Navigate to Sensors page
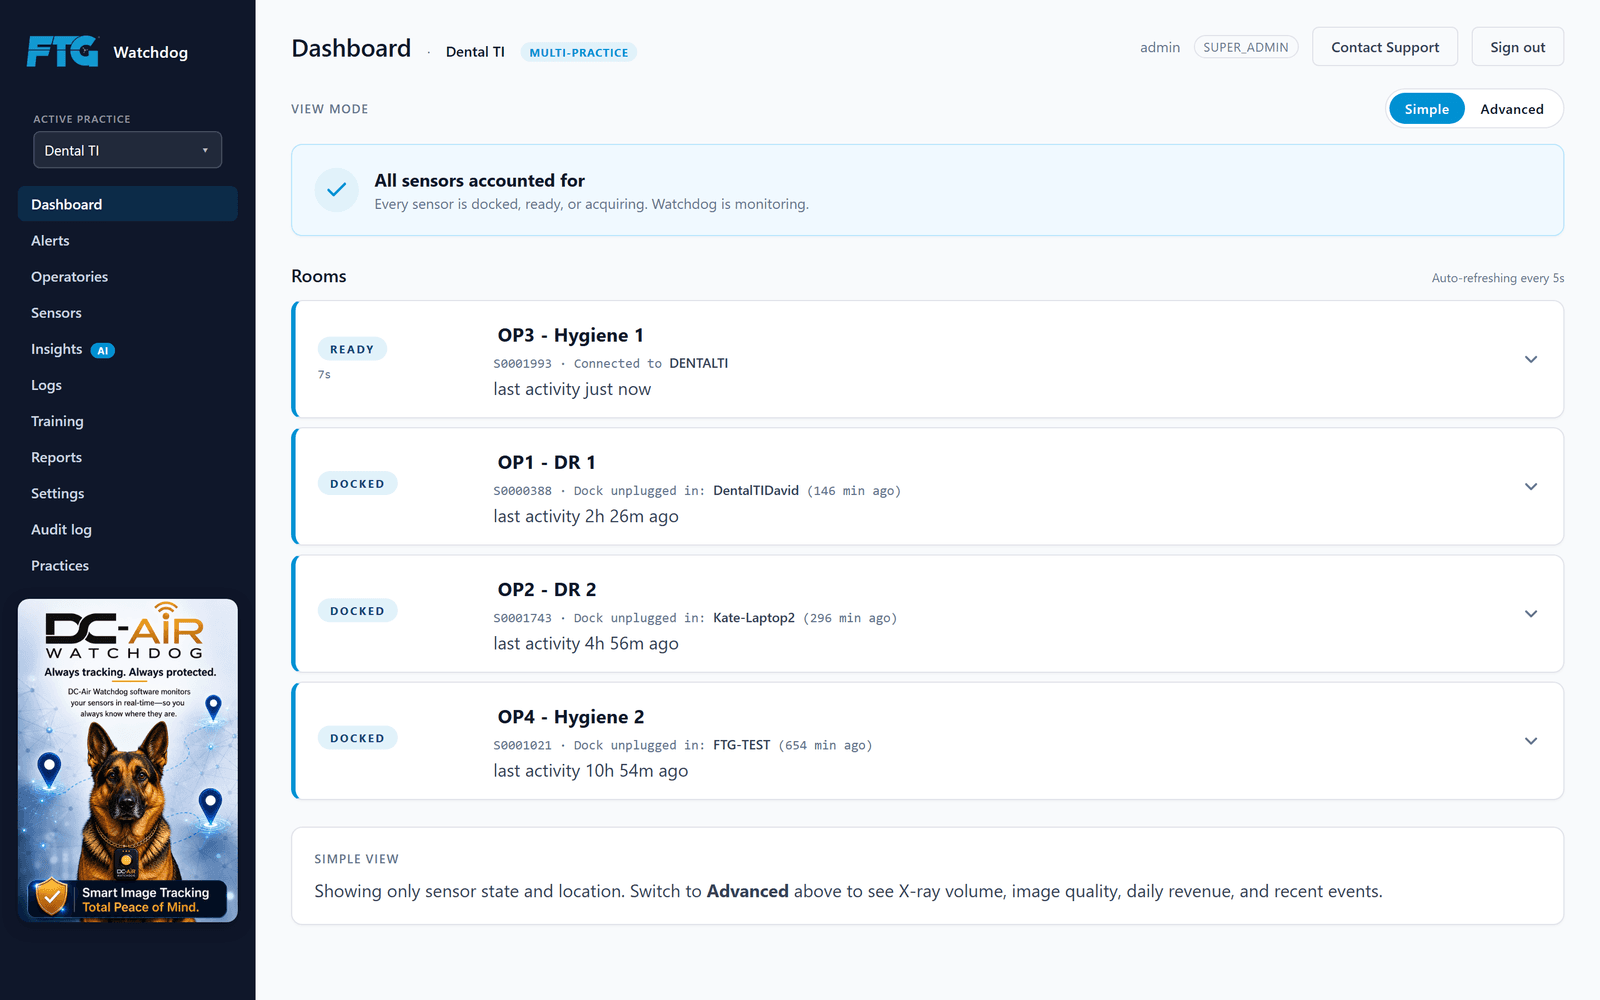Image resolution: width=1600 pixels, height=1000 pixels. click(x=127, y=312)
